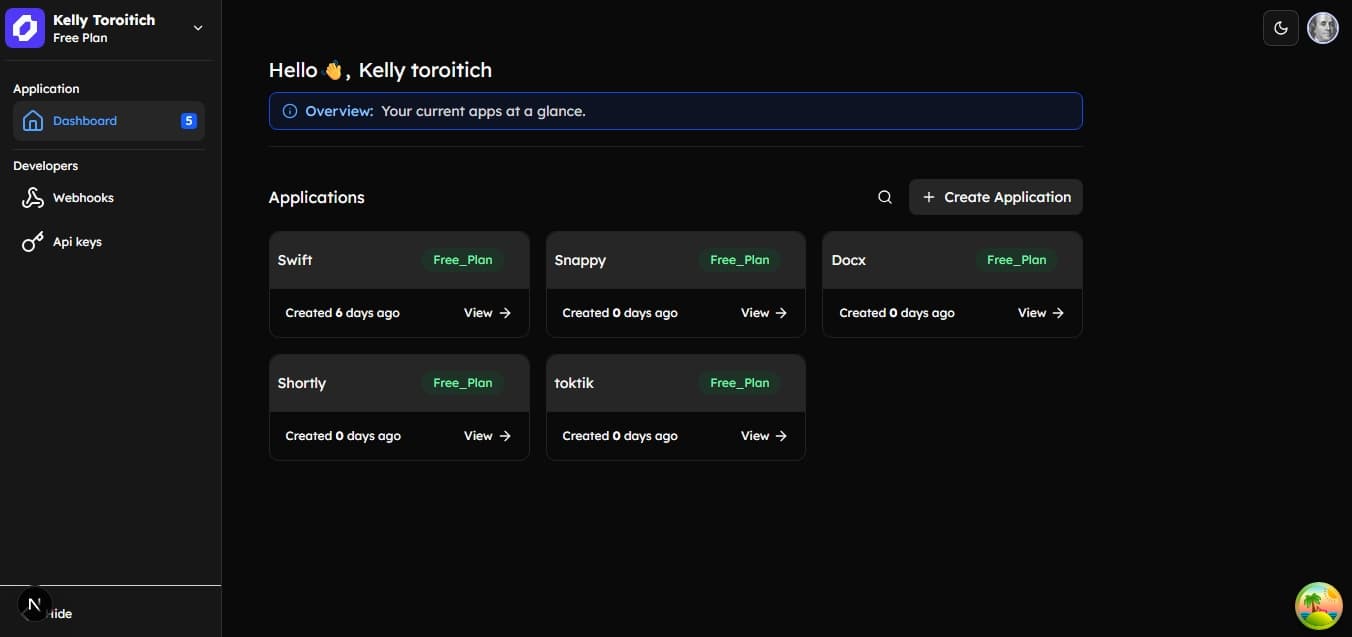Screen dimensions: 1352x637
Task: Click the info icon in the Overview banner
Action: 289,111
